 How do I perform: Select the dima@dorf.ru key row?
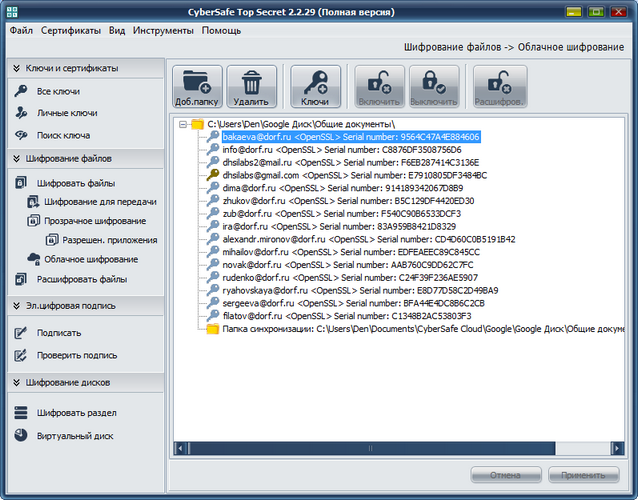pos(343,188)
